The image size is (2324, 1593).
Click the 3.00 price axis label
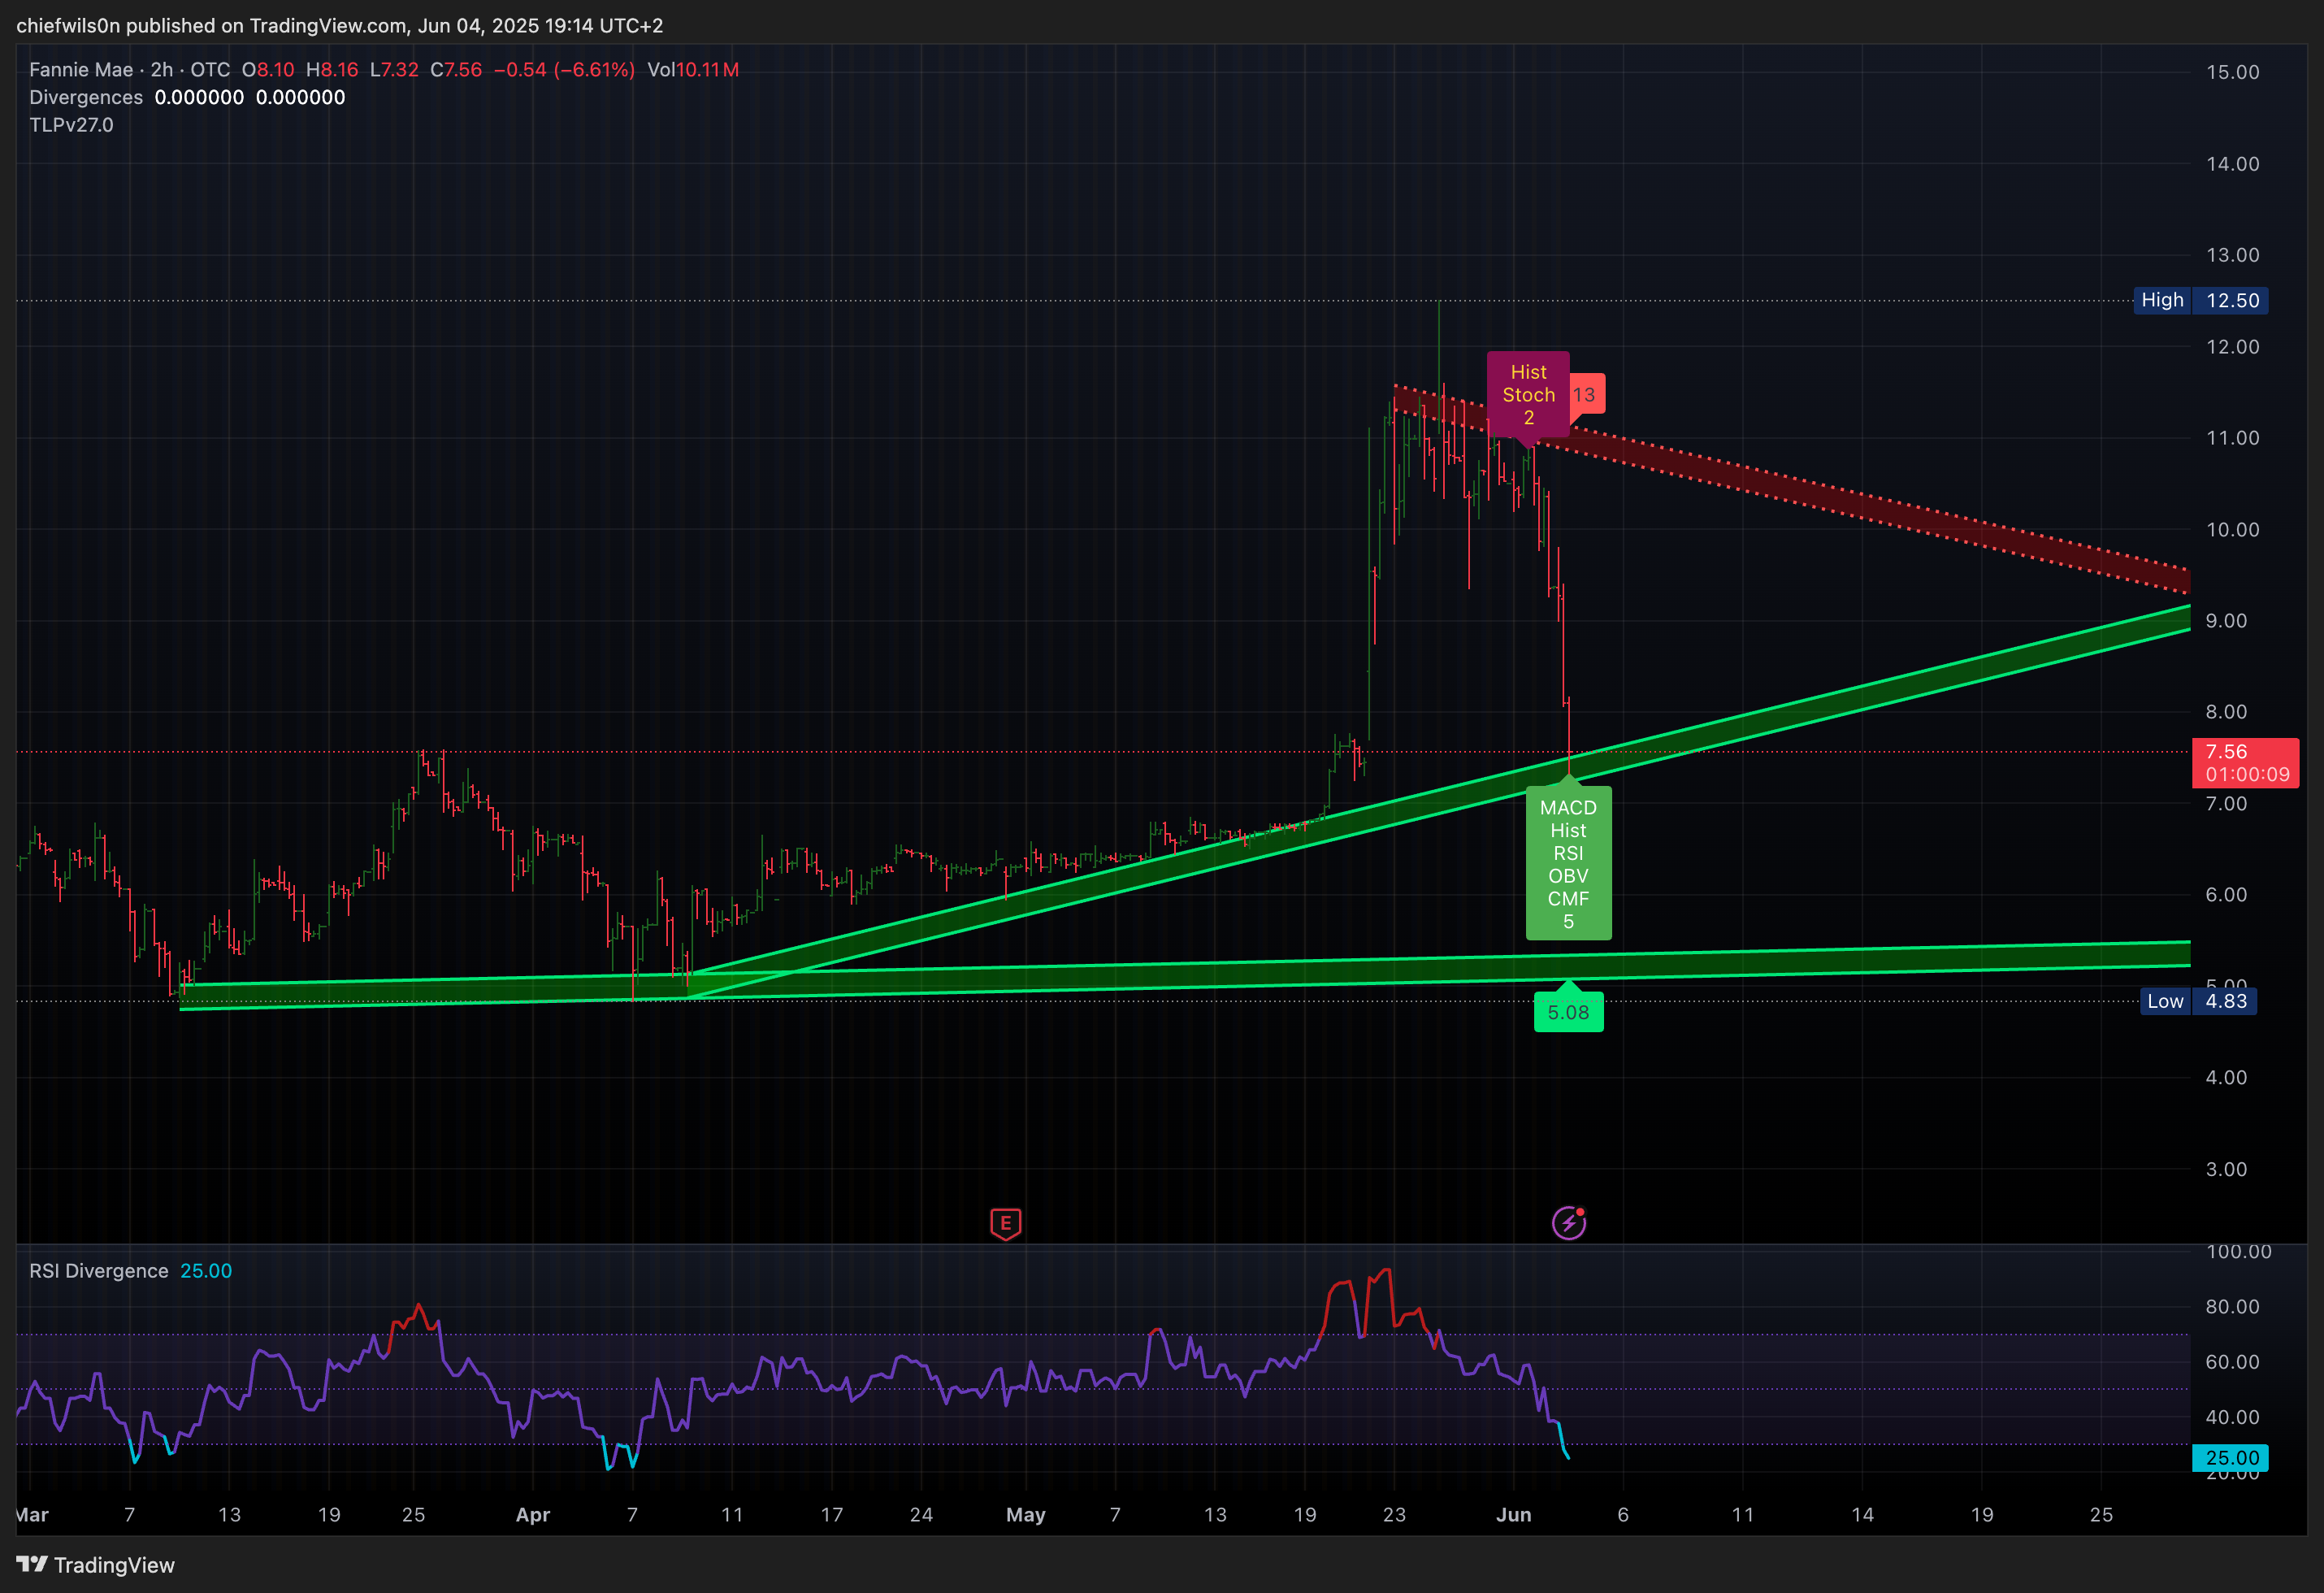coord(2226,1169)
